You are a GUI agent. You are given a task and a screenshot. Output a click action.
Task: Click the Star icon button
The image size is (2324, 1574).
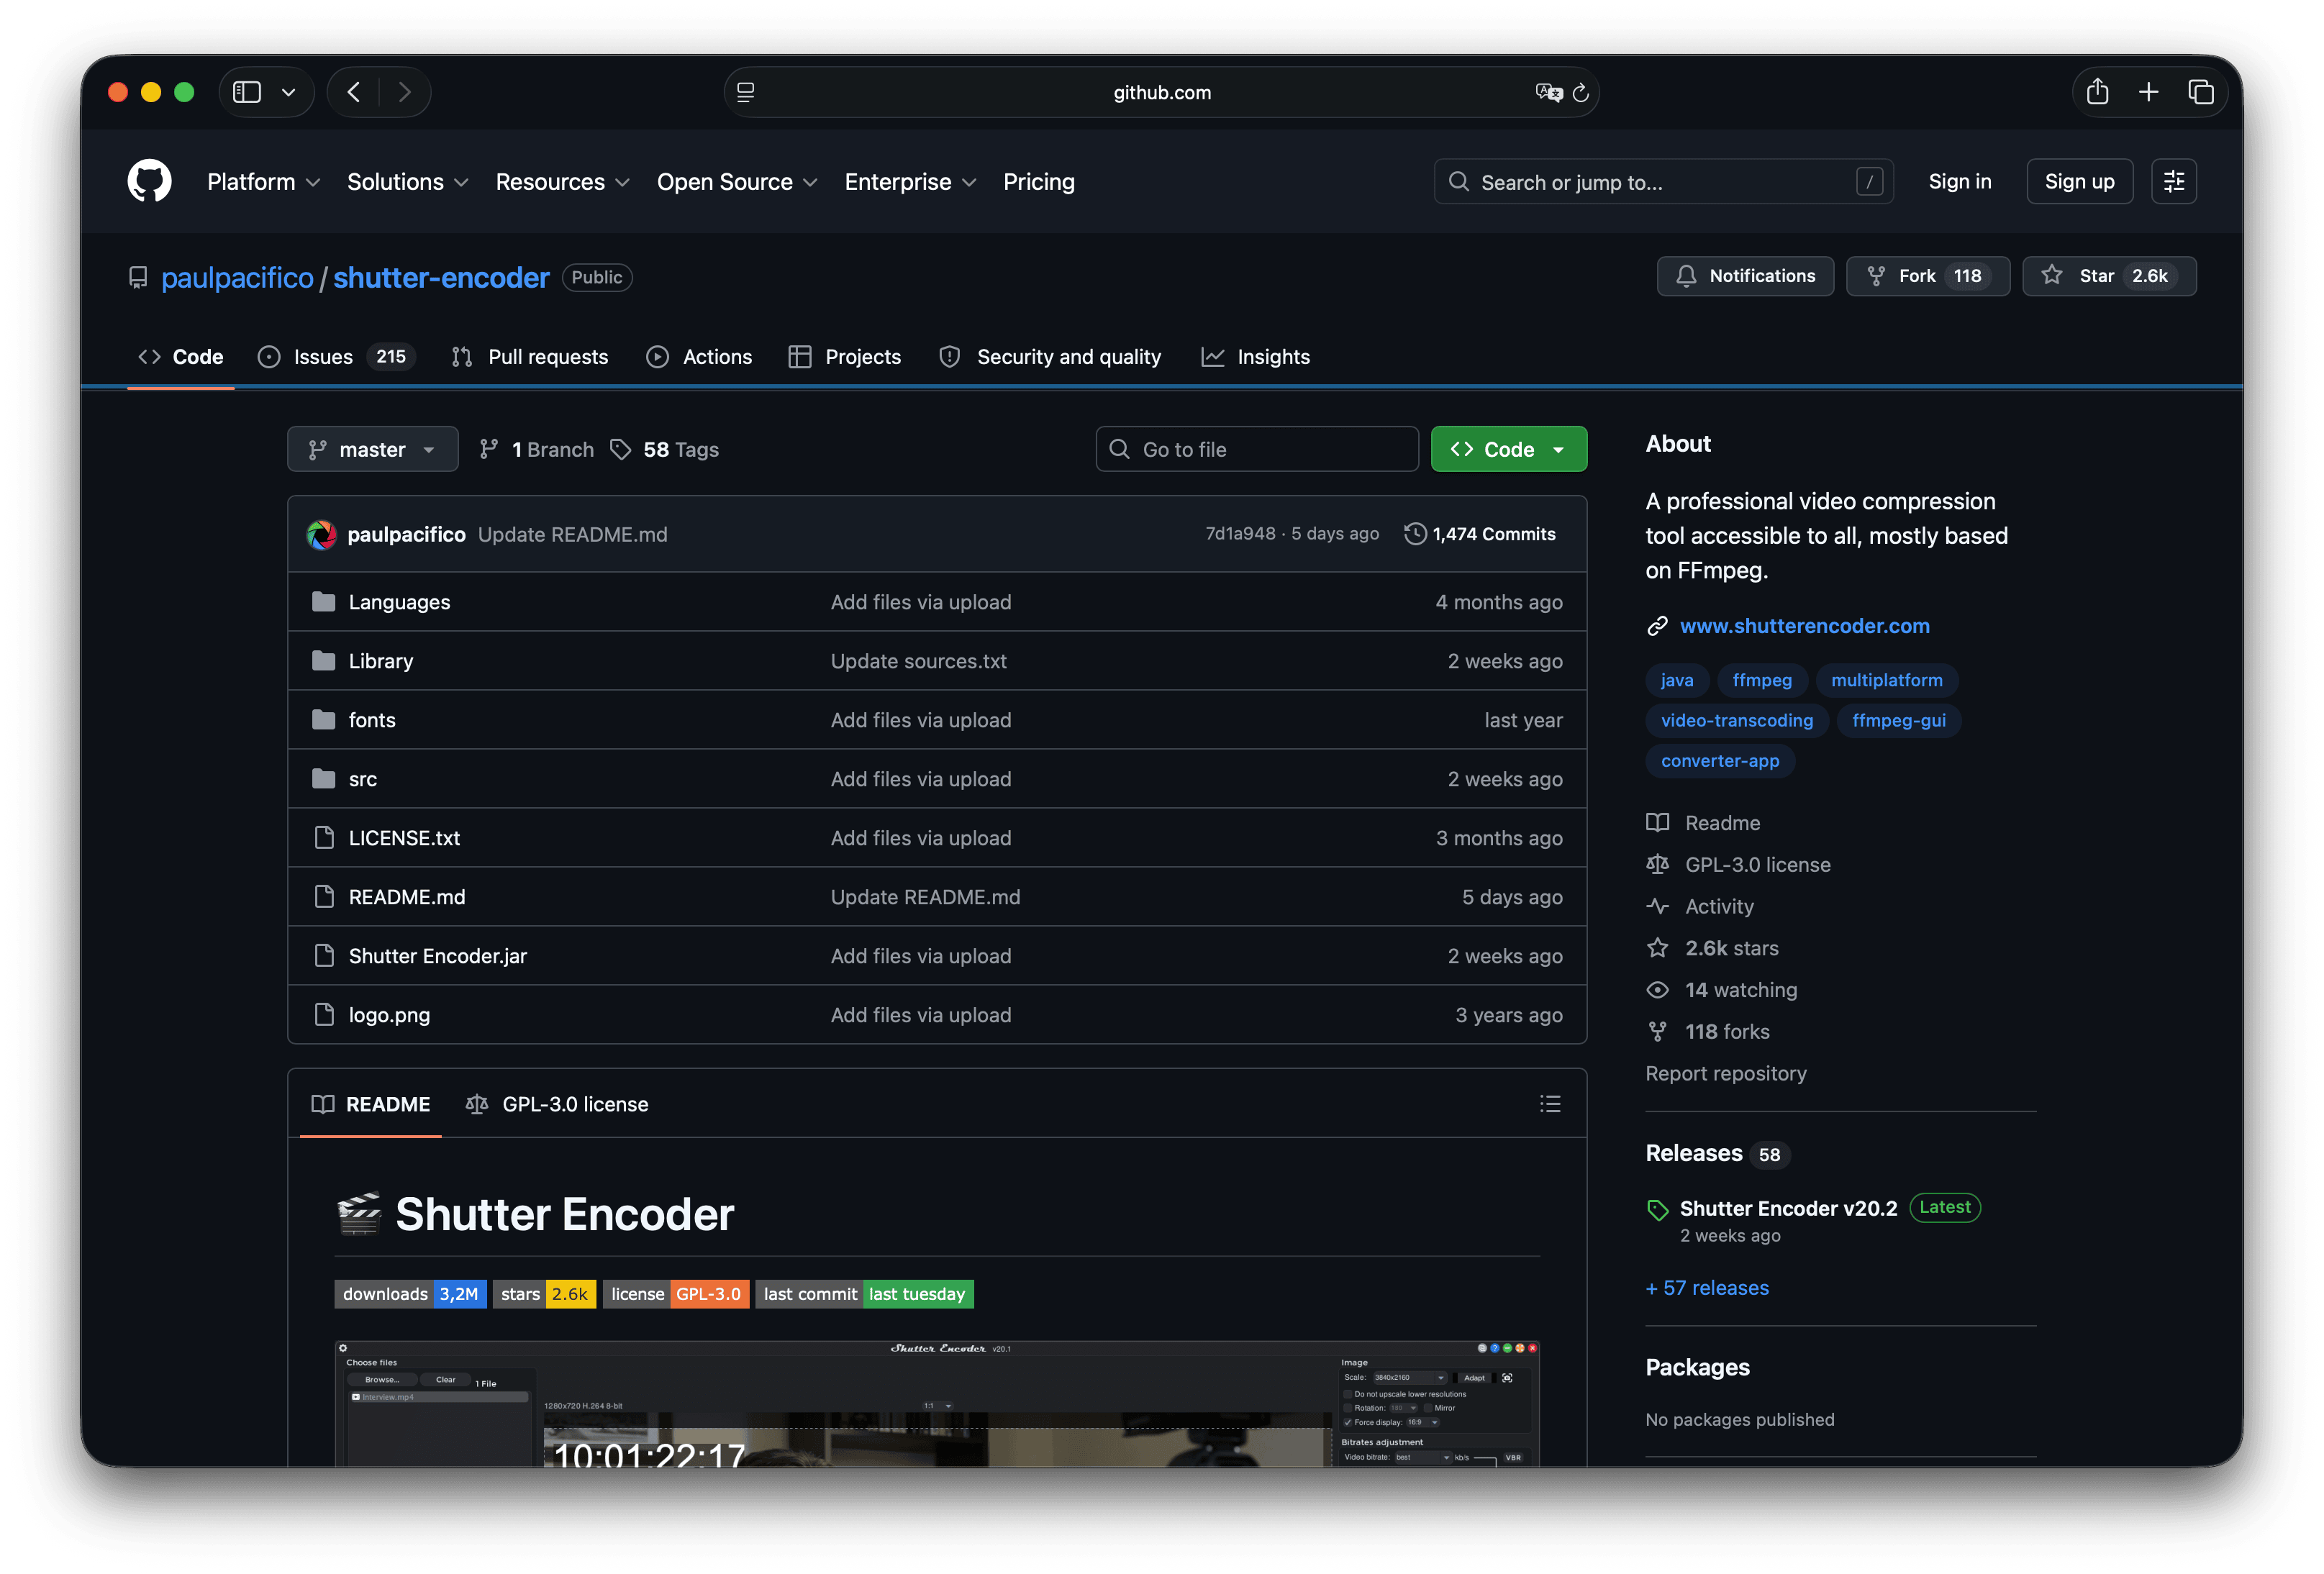2109,276
